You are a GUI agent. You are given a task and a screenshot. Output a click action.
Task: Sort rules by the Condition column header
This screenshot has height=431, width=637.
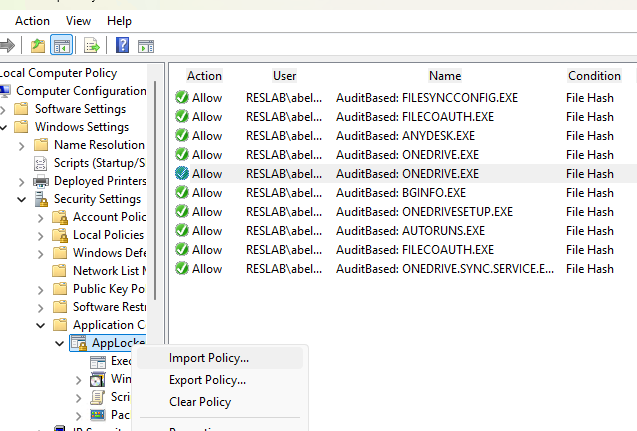pos(594,76)
